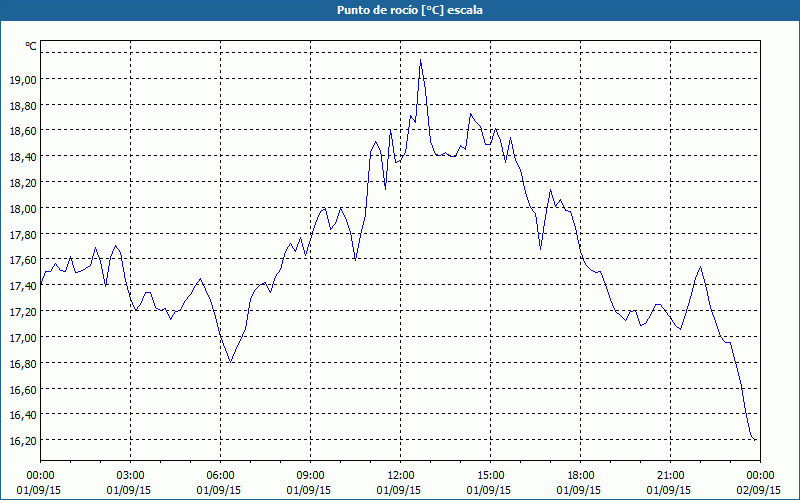Click the 17,20 y-axis value

(23, 311)
